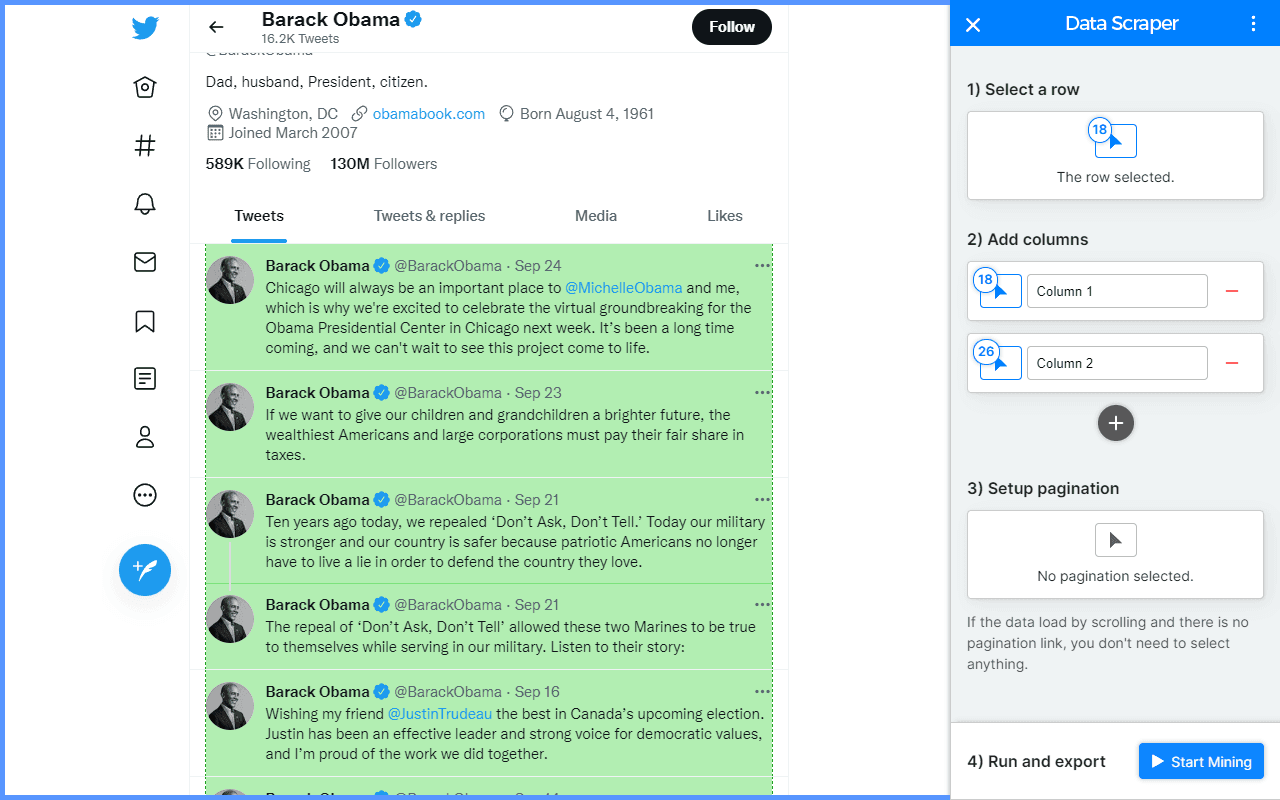The image size is (1280, 800).
Task: Follow Barack Obama
Action: 731,27
